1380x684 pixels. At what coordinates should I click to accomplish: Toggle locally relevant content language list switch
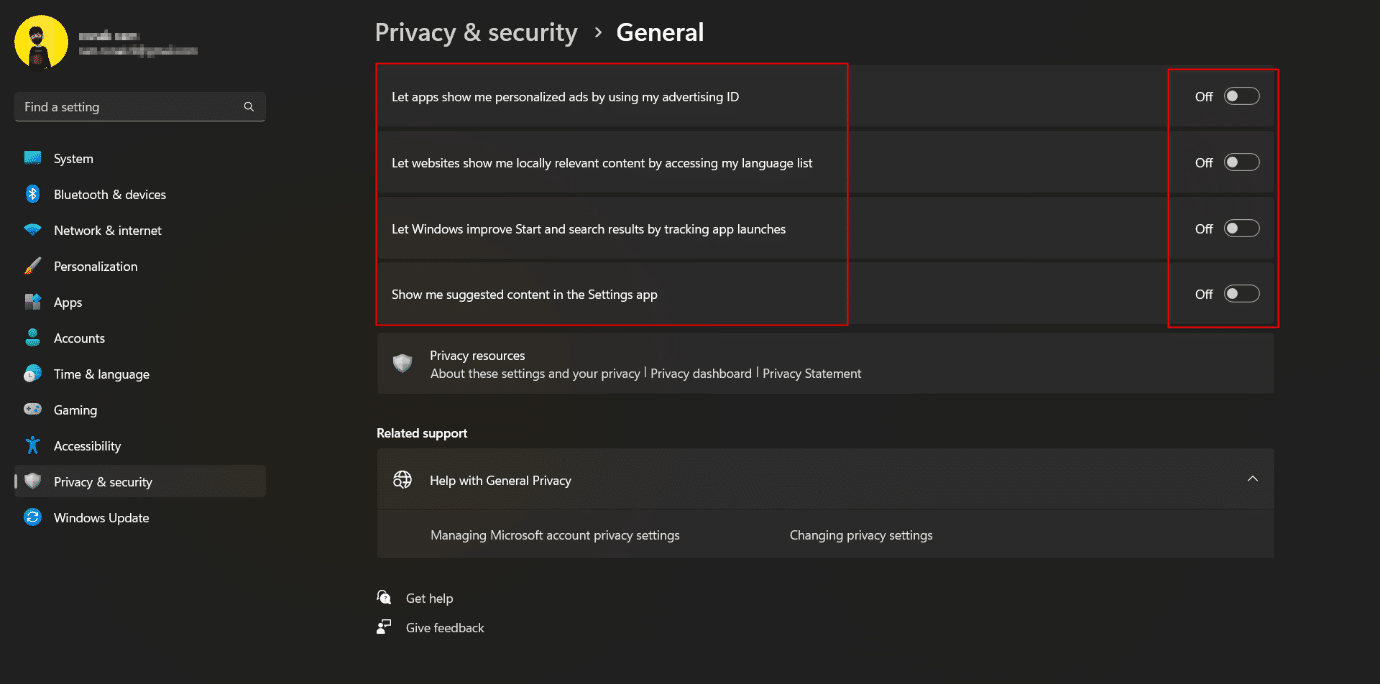pos(1241,163)
